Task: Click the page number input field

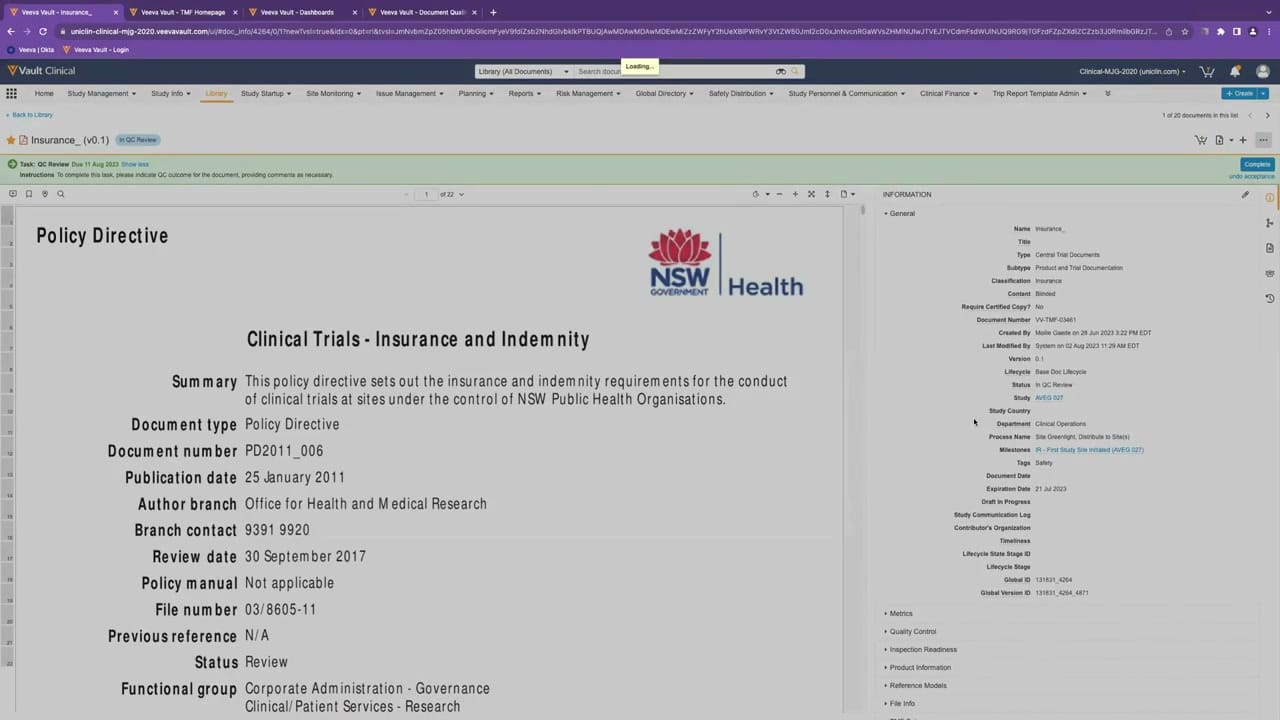Action: pos(426,194)
